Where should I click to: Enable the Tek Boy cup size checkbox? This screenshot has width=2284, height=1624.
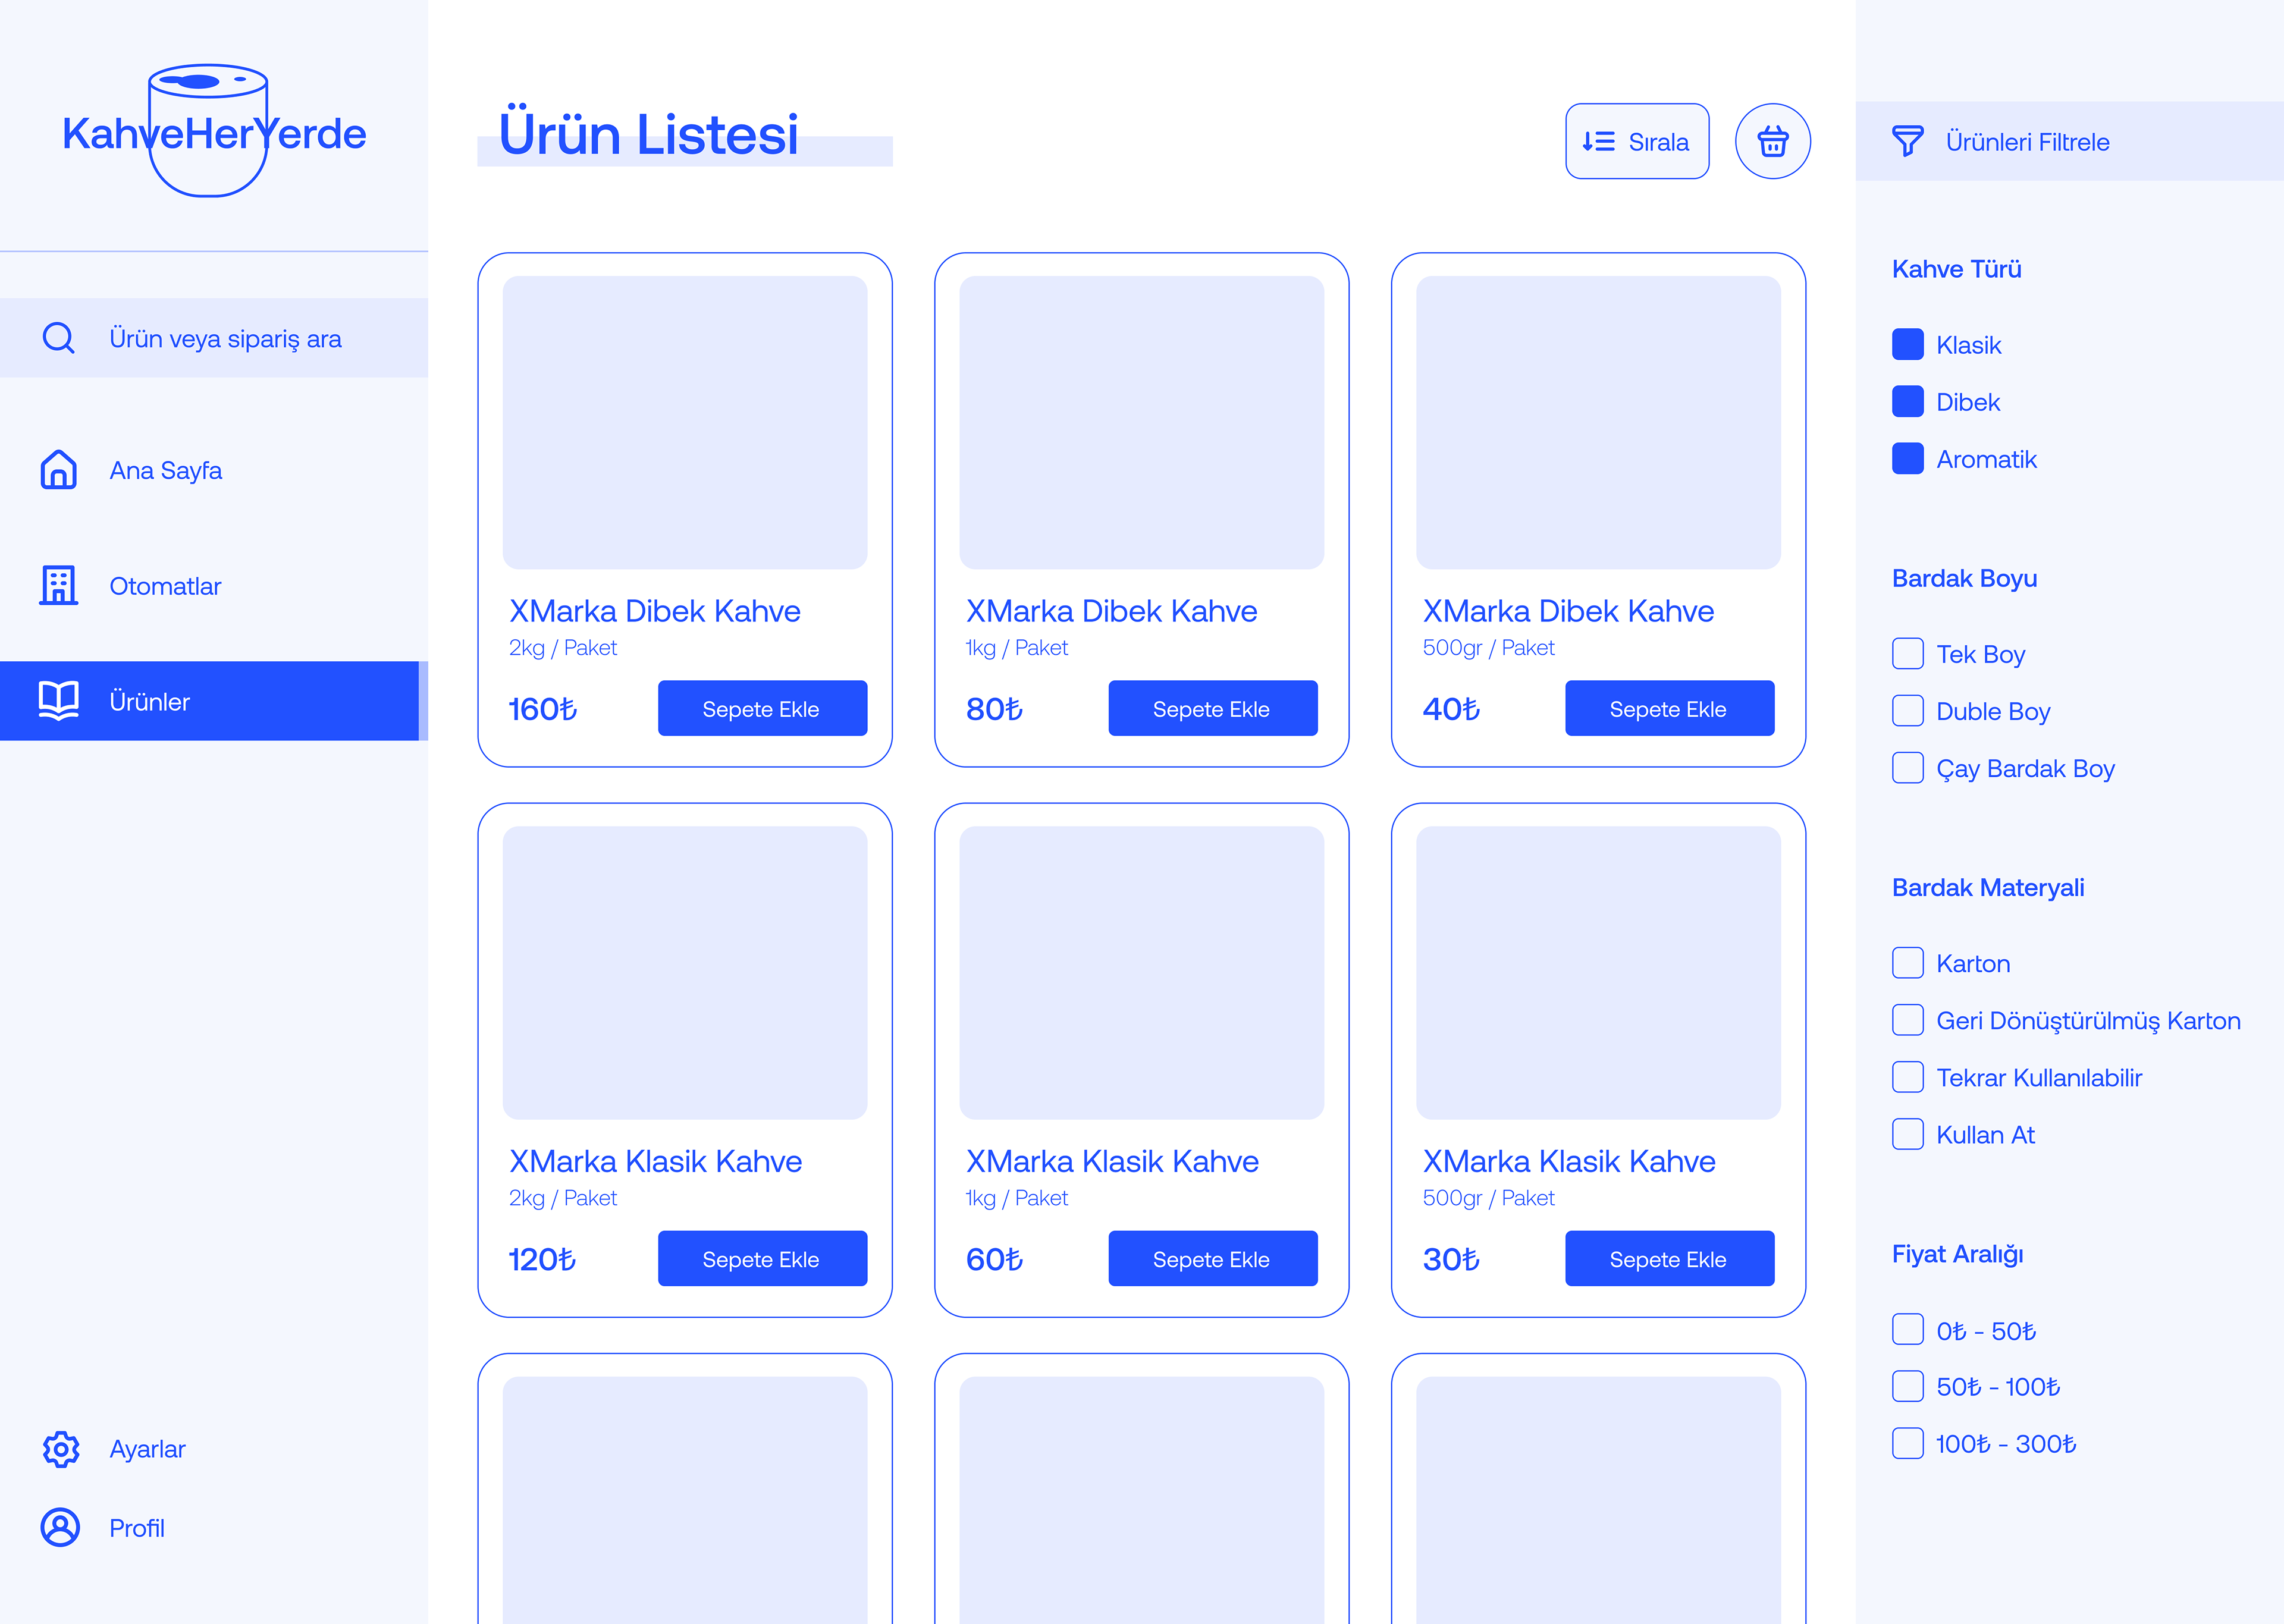click(x=1907, y=654)
